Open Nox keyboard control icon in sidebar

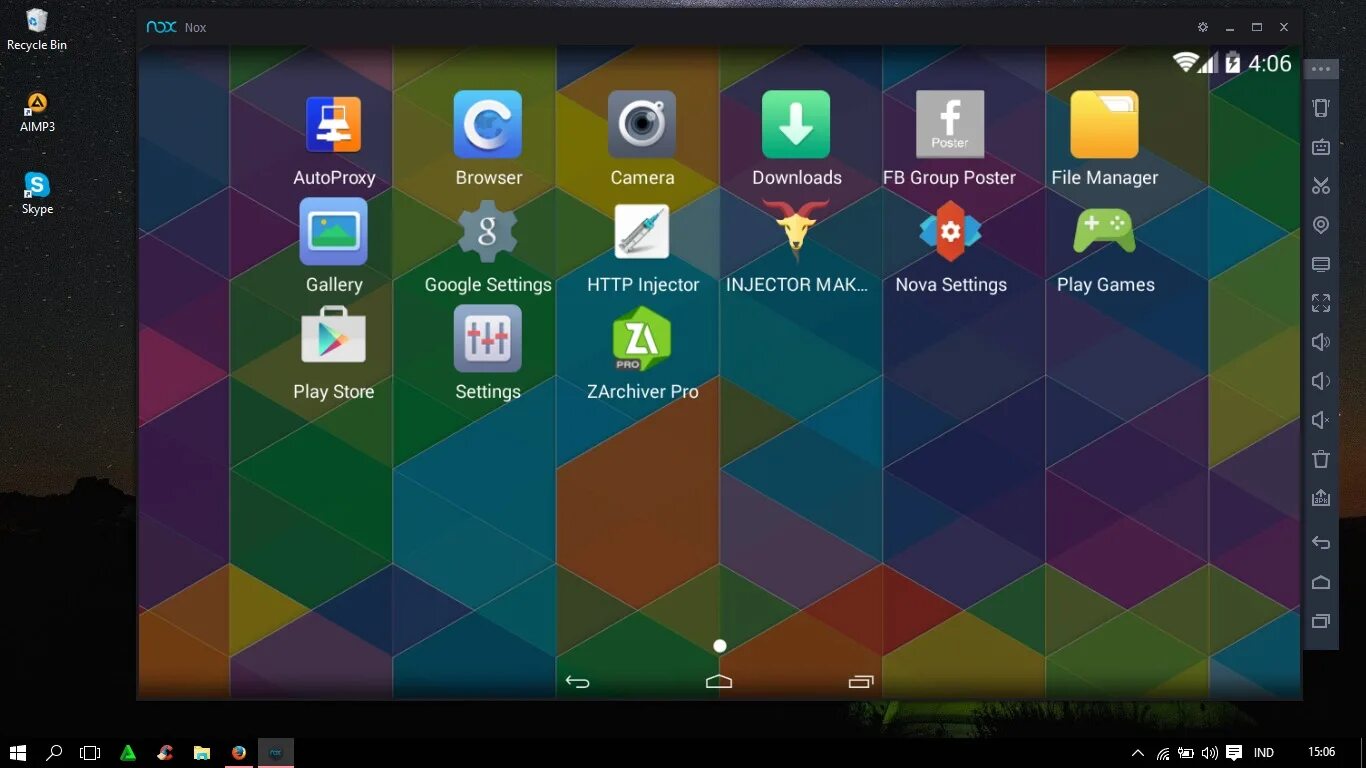point(1321,147)
